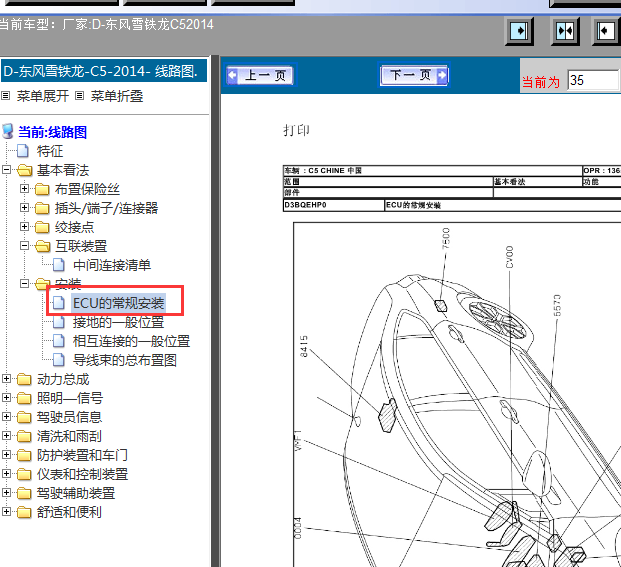Go to previous page with 上一页
The height and width of the screenshot is (567, 621).
[x=261, y=75]
